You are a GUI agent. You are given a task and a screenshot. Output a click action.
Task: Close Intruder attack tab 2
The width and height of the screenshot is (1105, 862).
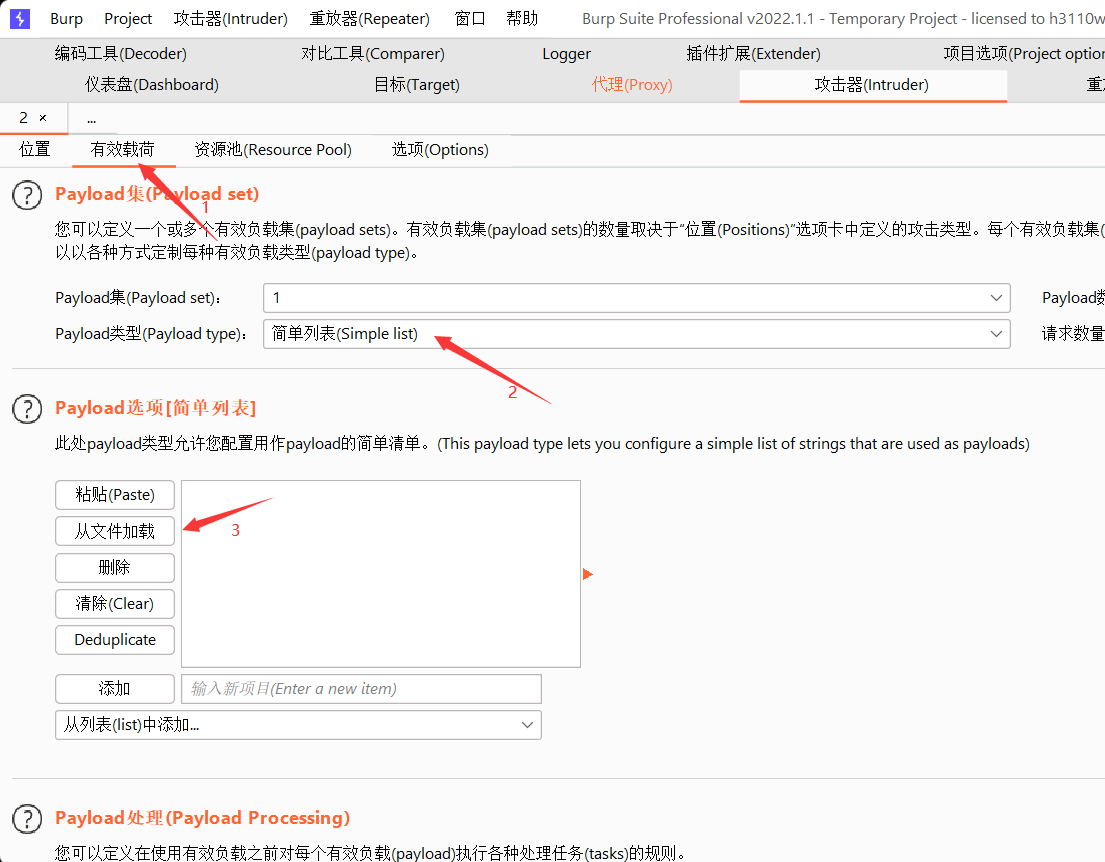click(x=43, y=118)
